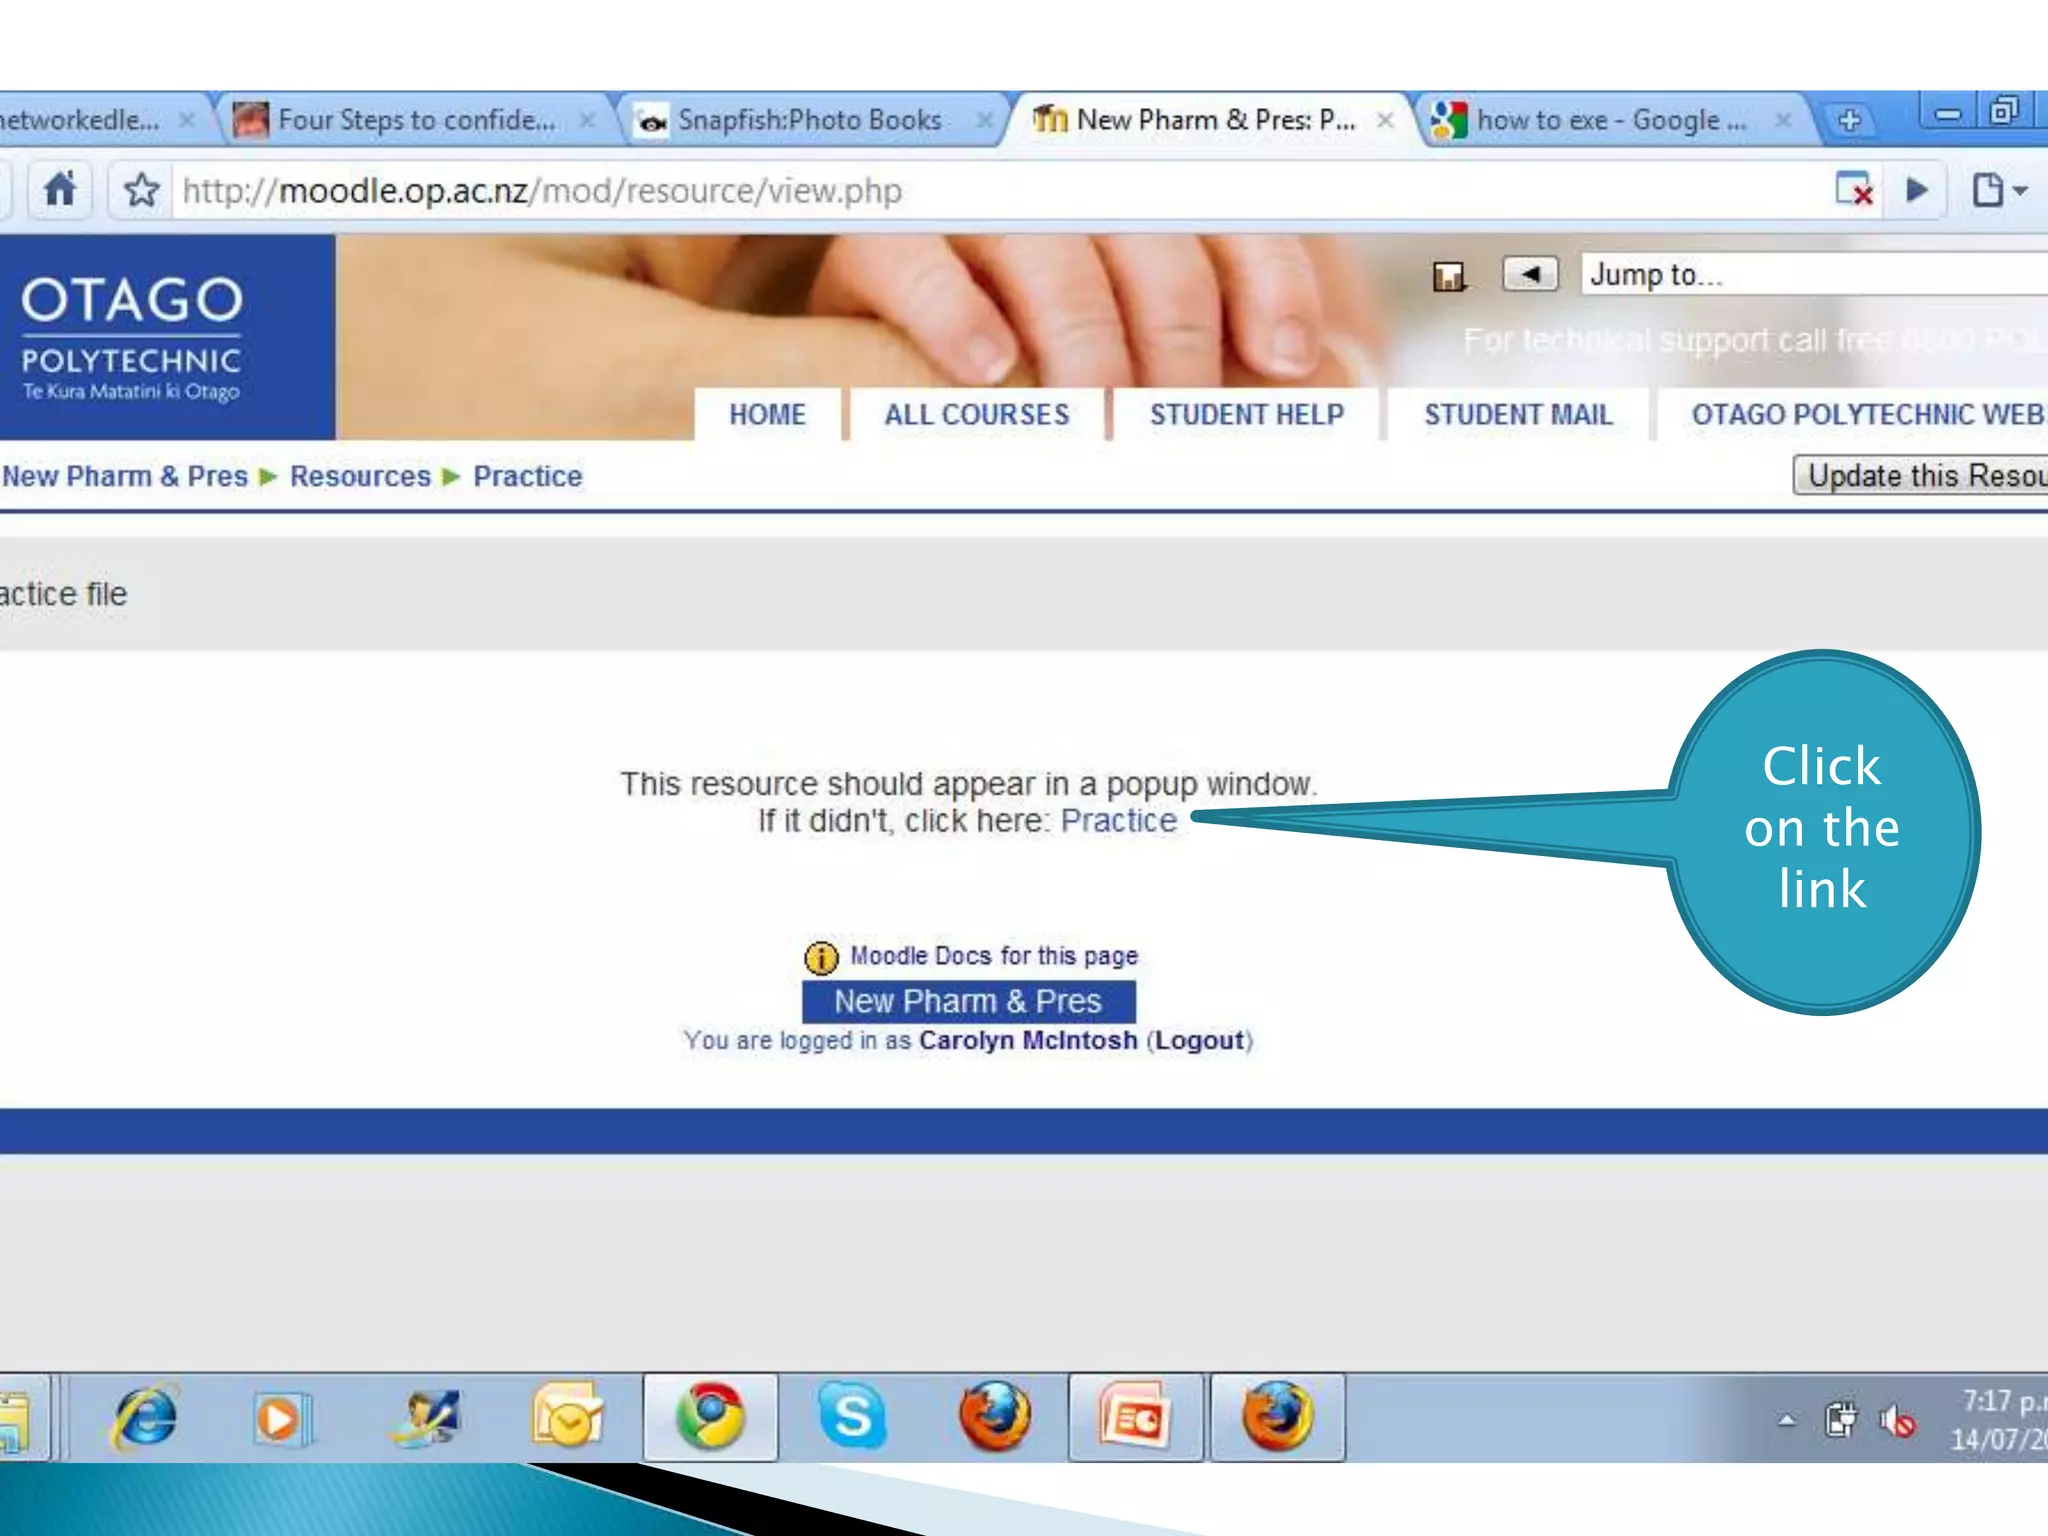This screenshot has height=1536, width=2048.
Task: Open the STUDENT HELP menu item
Action: coord(1246,414)
